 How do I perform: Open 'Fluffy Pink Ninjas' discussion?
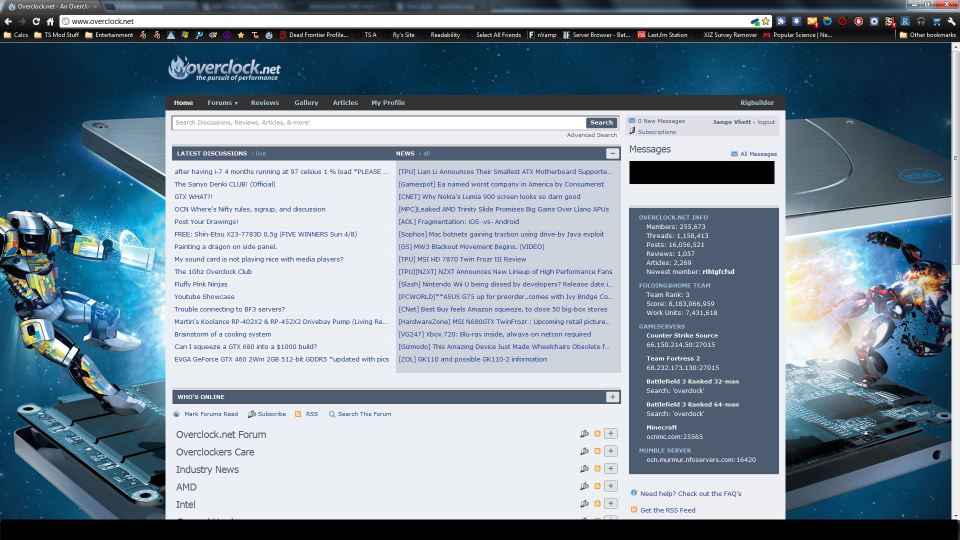pos(201,284)
